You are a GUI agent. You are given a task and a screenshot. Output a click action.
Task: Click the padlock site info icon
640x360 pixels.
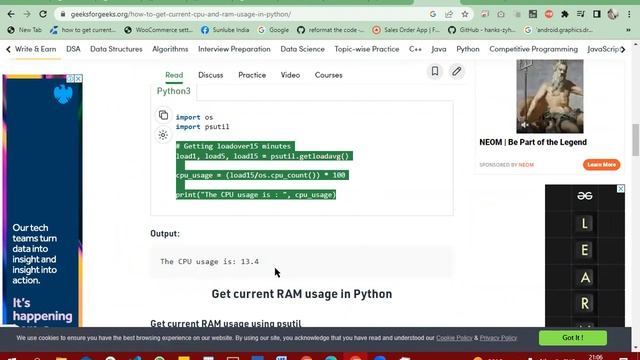tap(62, 14)
